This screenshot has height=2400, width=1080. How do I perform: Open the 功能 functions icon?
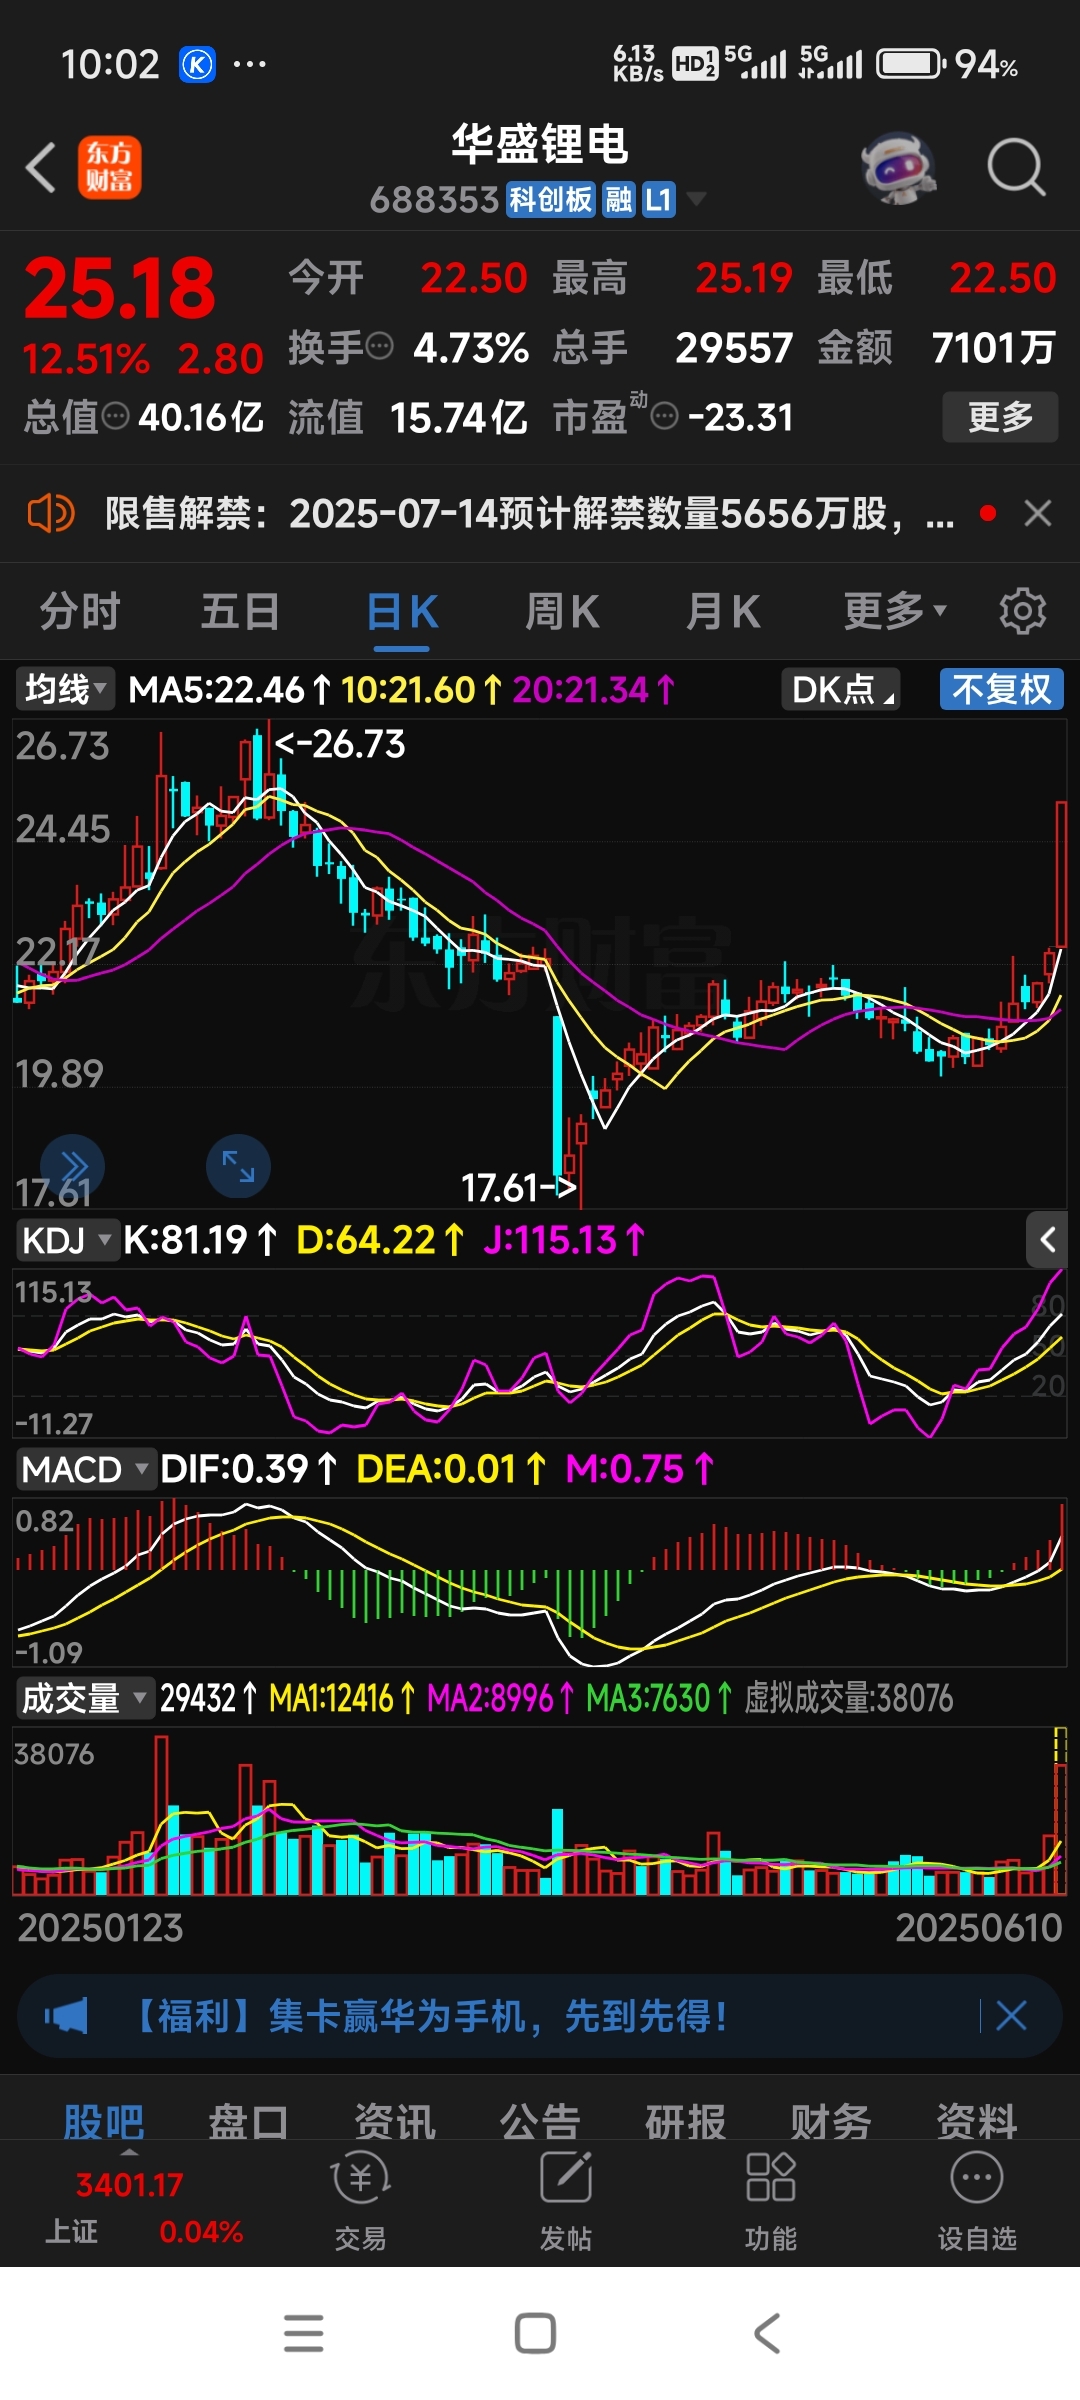click(x=771, y=2201)
